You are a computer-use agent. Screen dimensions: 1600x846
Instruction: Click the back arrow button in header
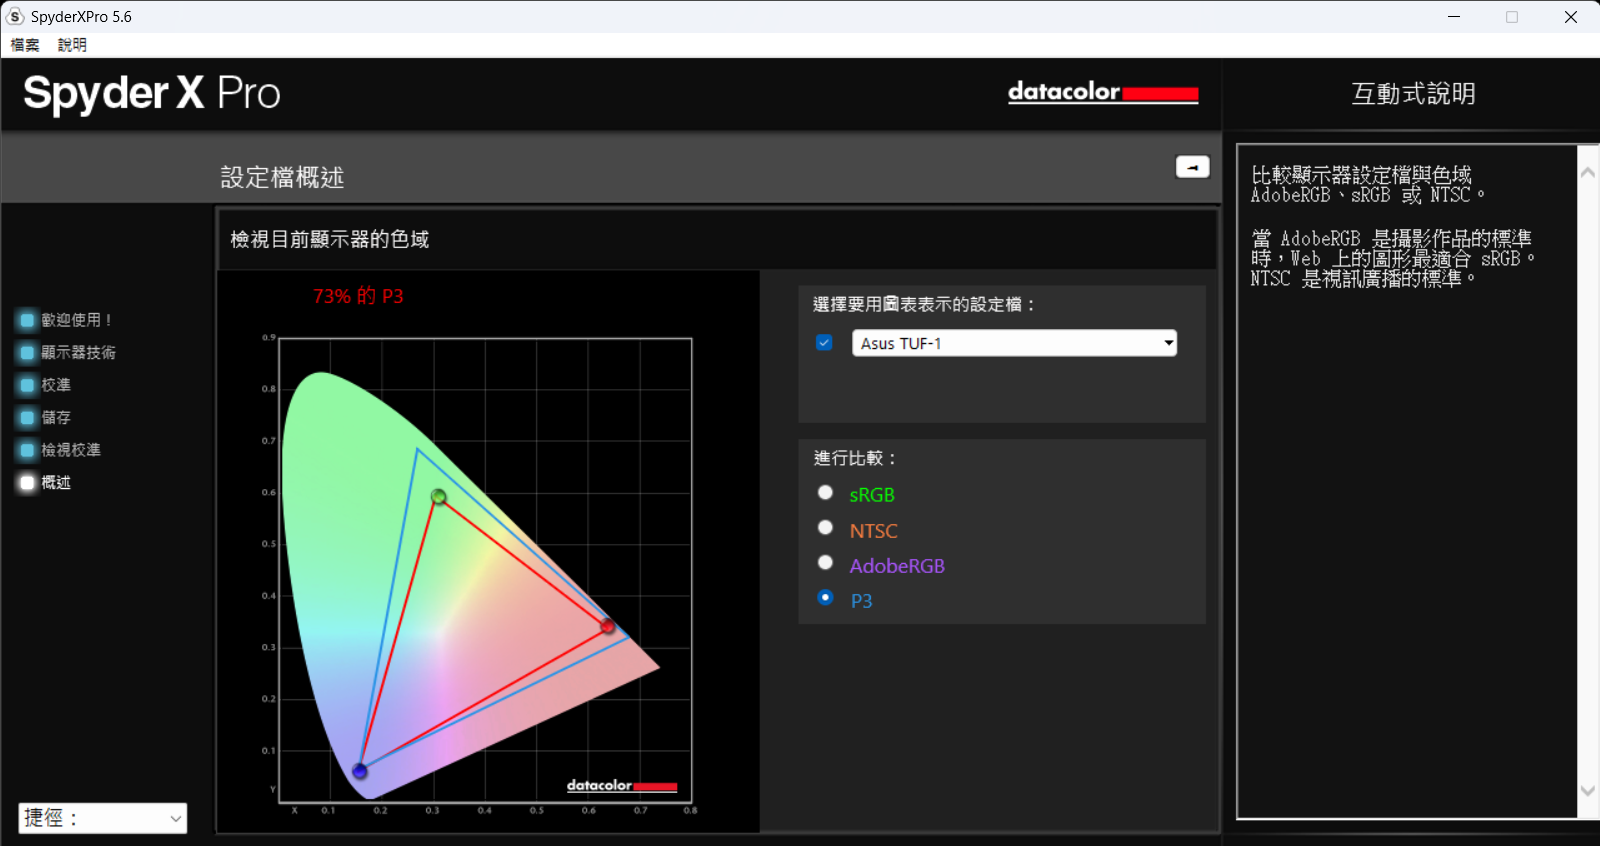[x=1192, y=167]
